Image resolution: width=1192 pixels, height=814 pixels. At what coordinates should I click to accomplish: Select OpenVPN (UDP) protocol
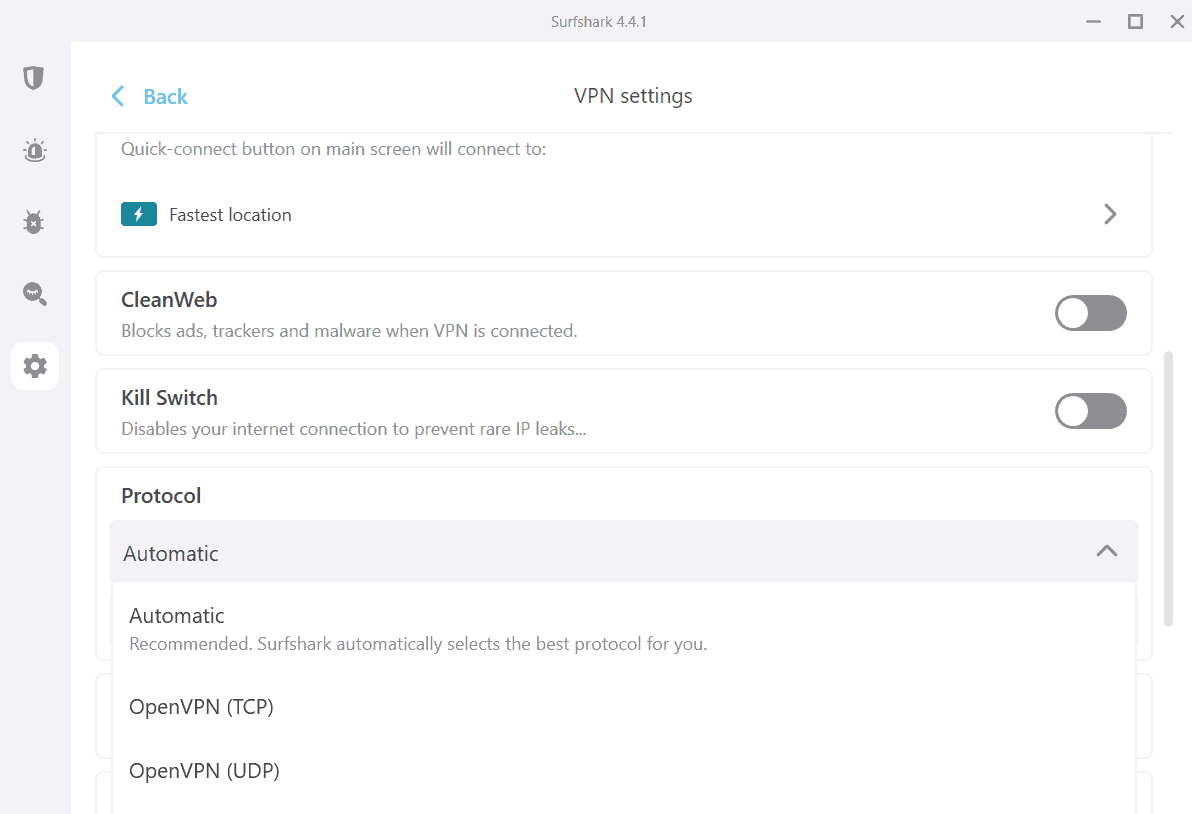point(204,770)
